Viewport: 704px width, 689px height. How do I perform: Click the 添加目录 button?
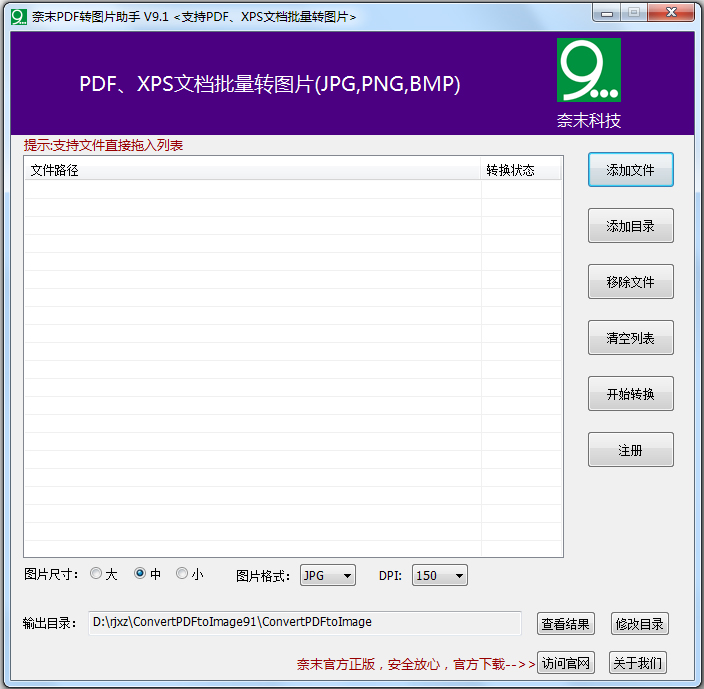point(630,226)
